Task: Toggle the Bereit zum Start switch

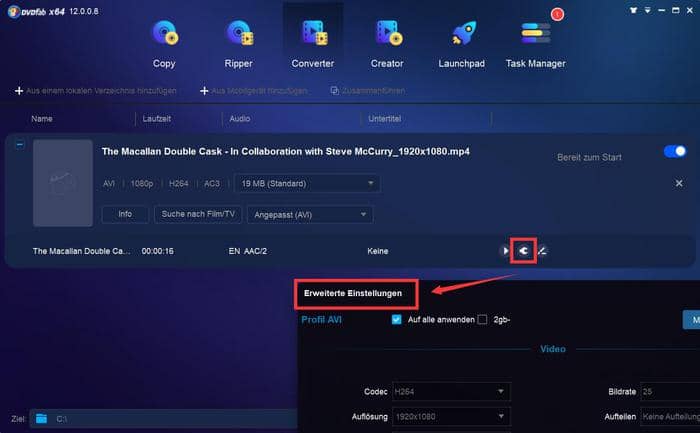Action: 675,151
